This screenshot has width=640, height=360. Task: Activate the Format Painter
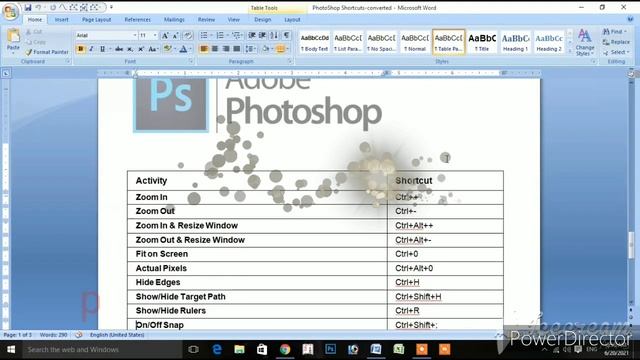tap(47, 52)
